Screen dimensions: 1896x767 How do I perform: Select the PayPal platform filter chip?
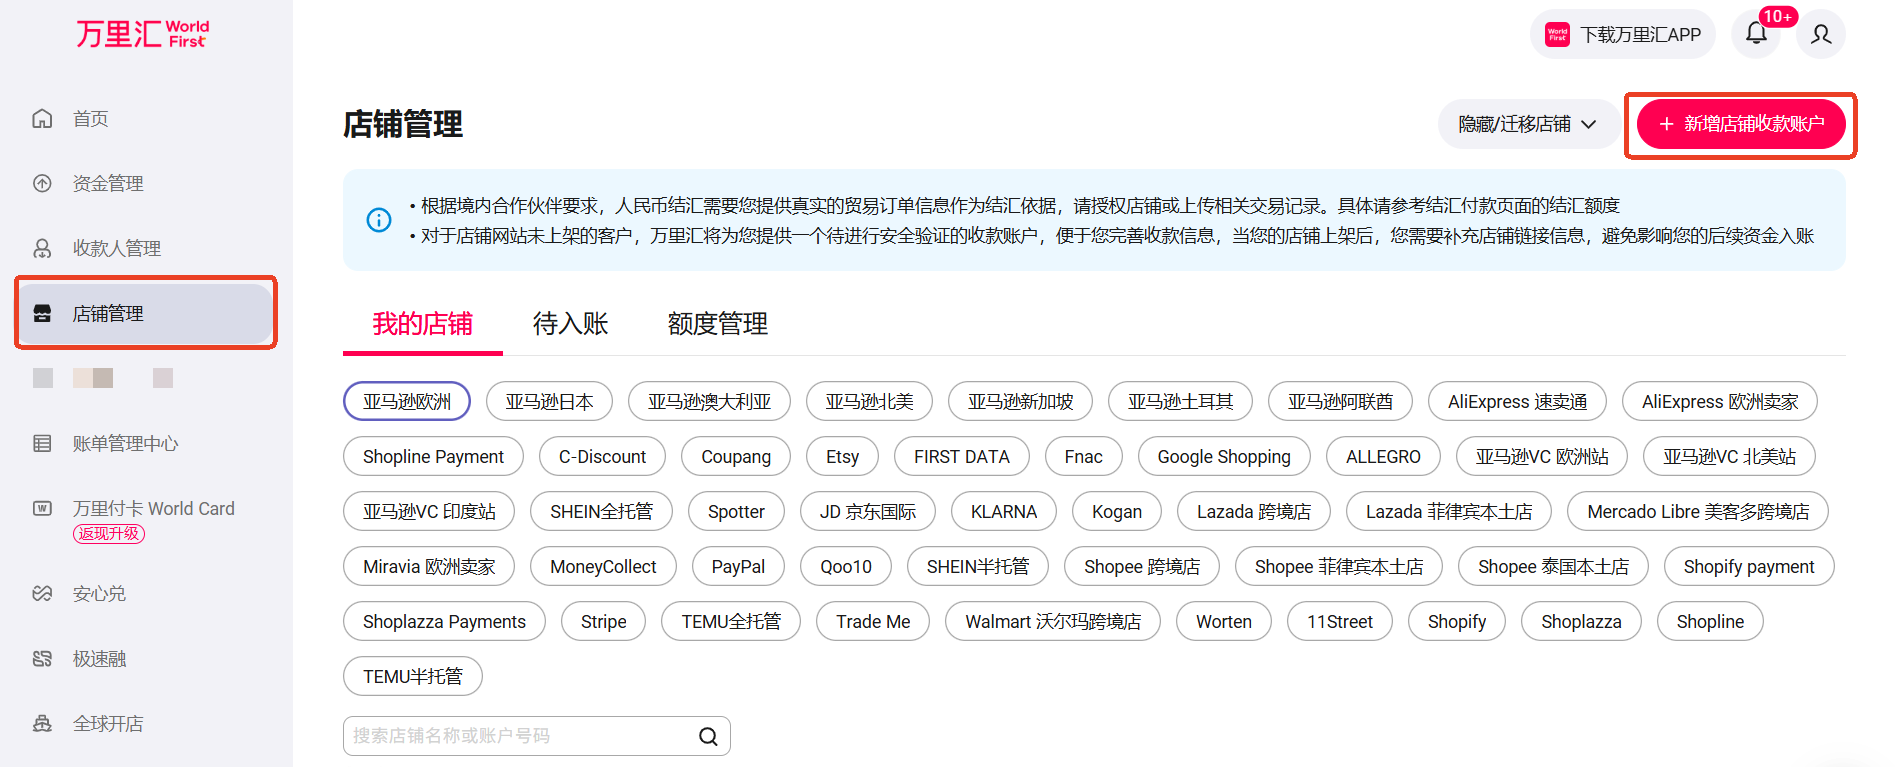(737, 567)
